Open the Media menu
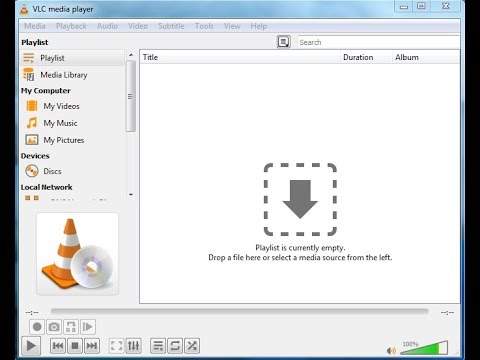 tap(35, 26)
